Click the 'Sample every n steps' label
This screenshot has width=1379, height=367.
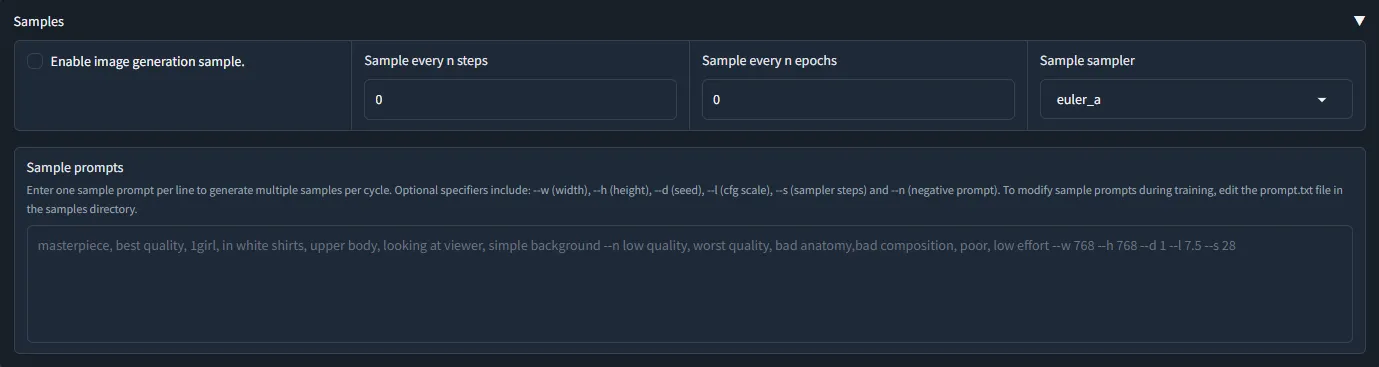(426, 60)
